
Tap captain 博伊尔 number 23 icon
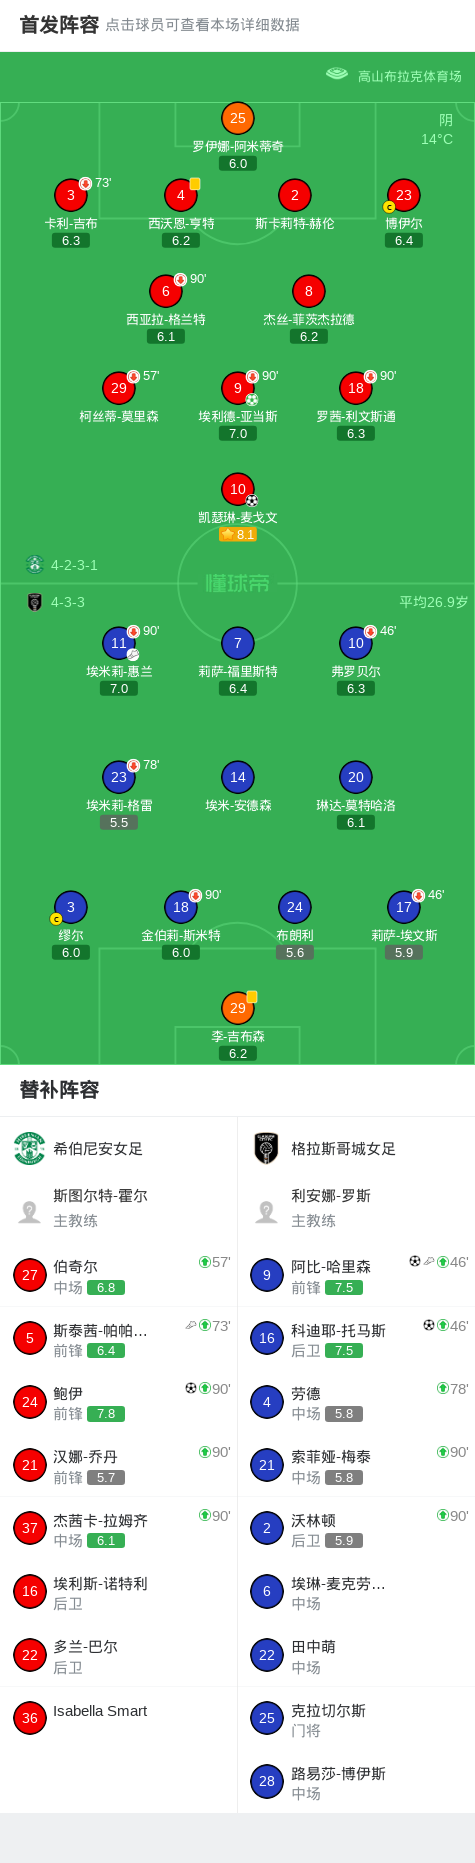404,195
